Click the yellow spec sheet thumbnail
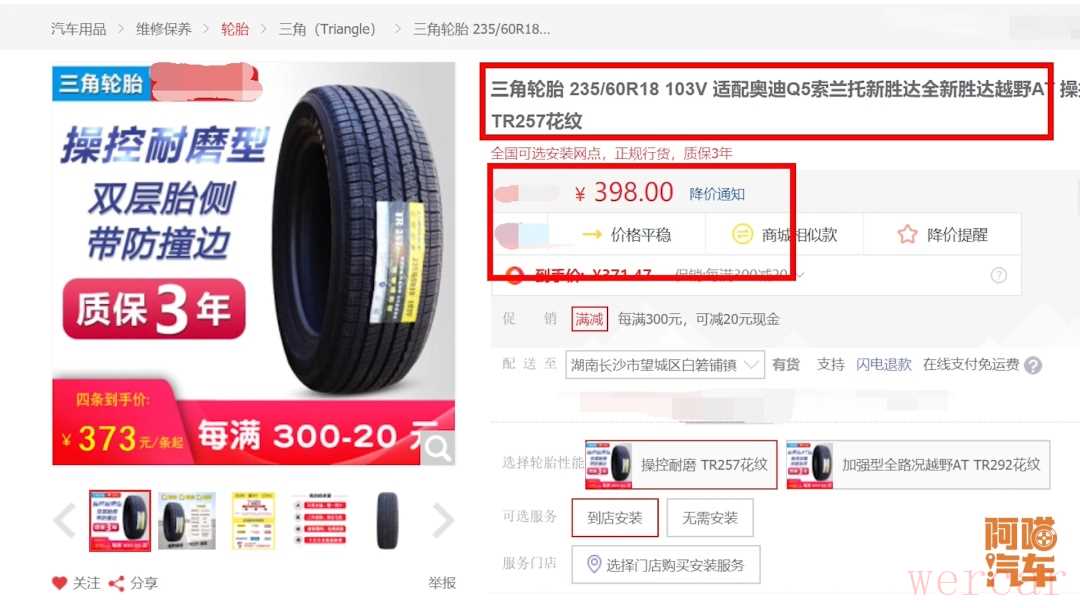Viewport: 1080px width, 608px height. [x=253, y=521]
